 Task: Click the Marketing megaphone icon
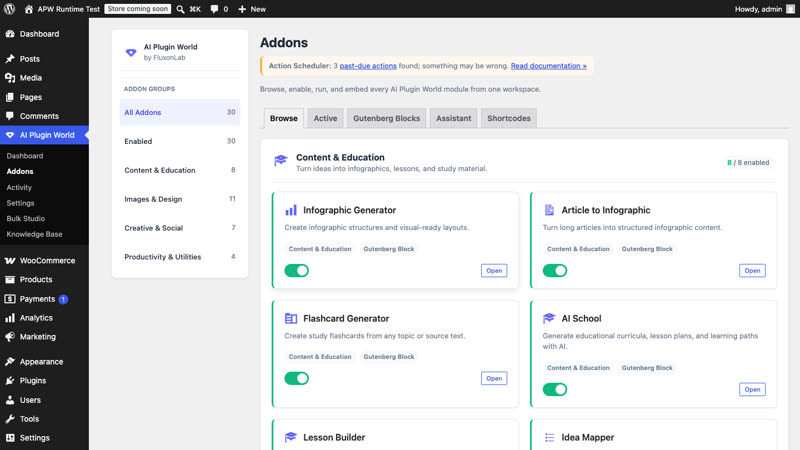click(10, 337)
